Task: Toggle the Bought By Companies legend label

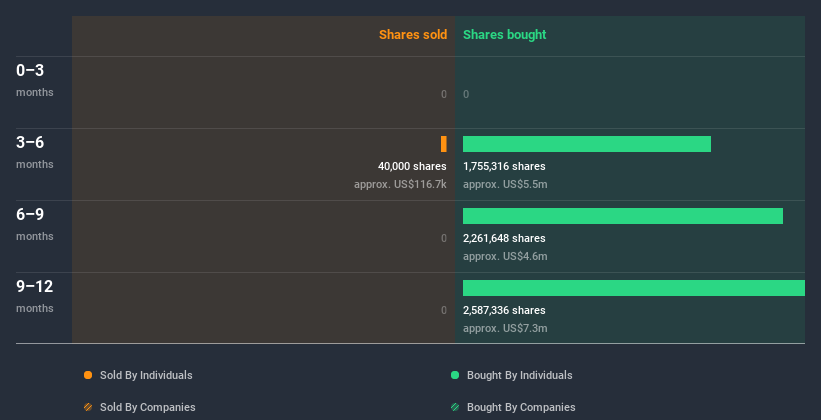Action: (521, 407)
